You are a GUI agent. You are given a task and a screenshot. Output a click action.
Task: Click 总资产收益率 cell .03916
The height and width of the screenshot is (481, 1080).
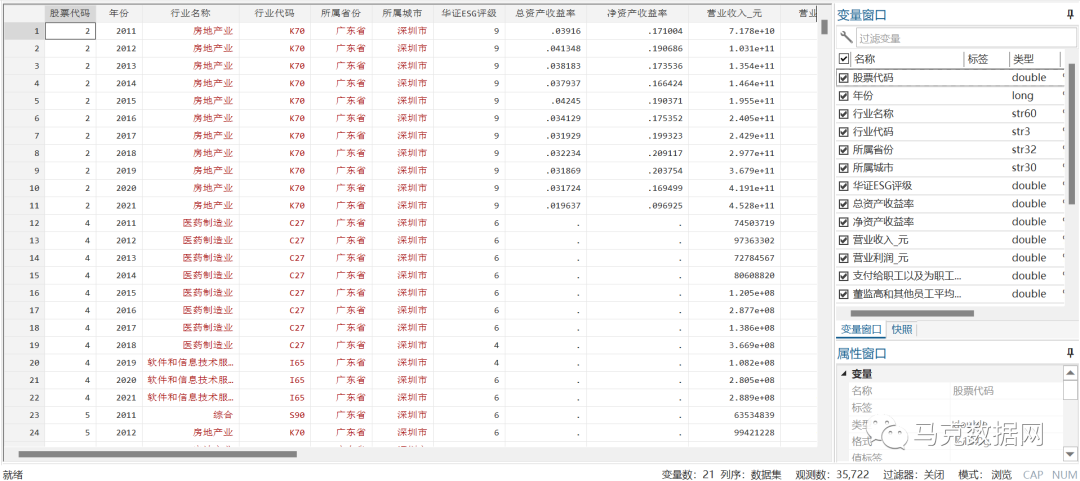[546, 31]
